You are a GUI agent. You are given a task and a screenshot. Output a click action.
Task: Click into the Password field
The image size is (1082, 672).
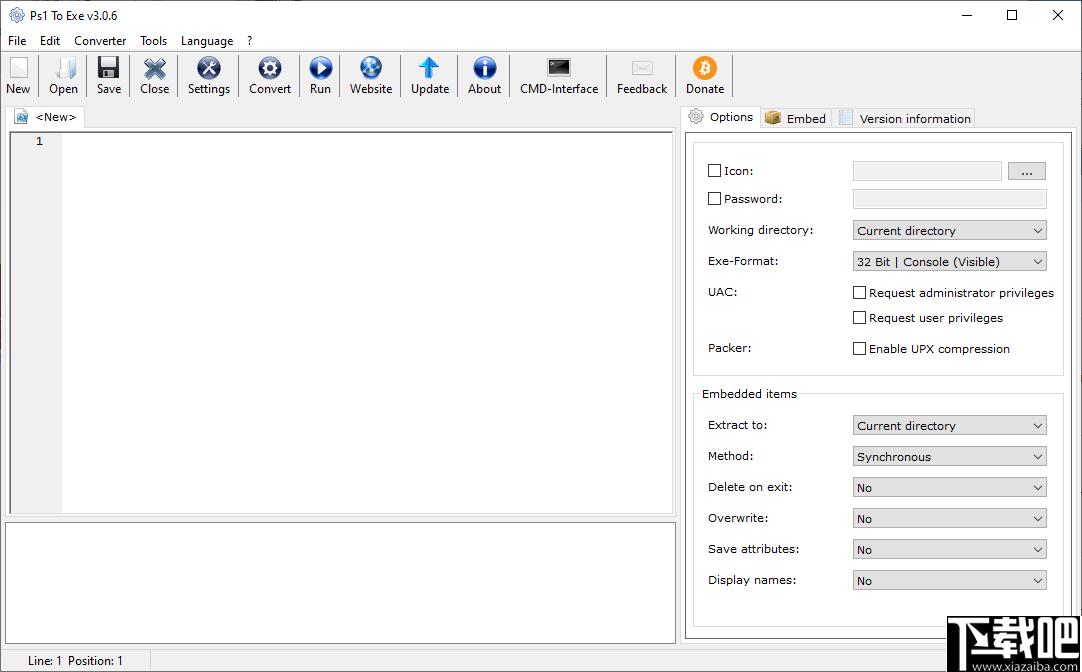coord(950,199)
